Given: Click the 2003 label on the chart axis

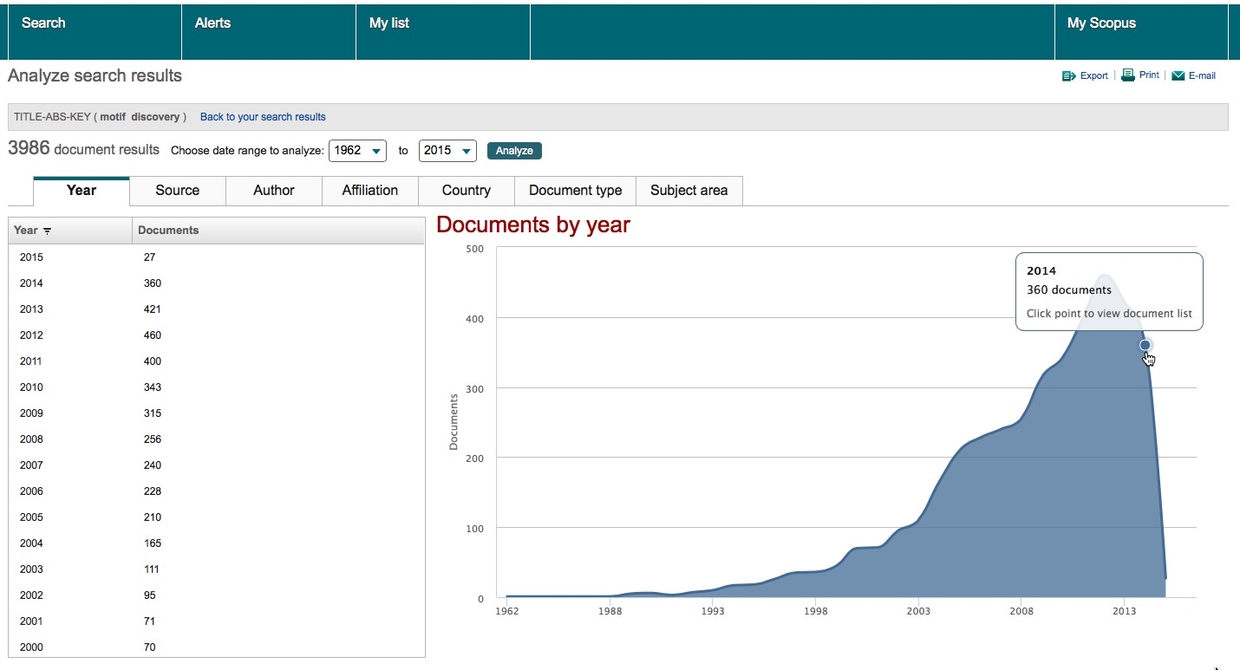Looking at the screenshot, I should pyautogui.click(x=918, y=611).
